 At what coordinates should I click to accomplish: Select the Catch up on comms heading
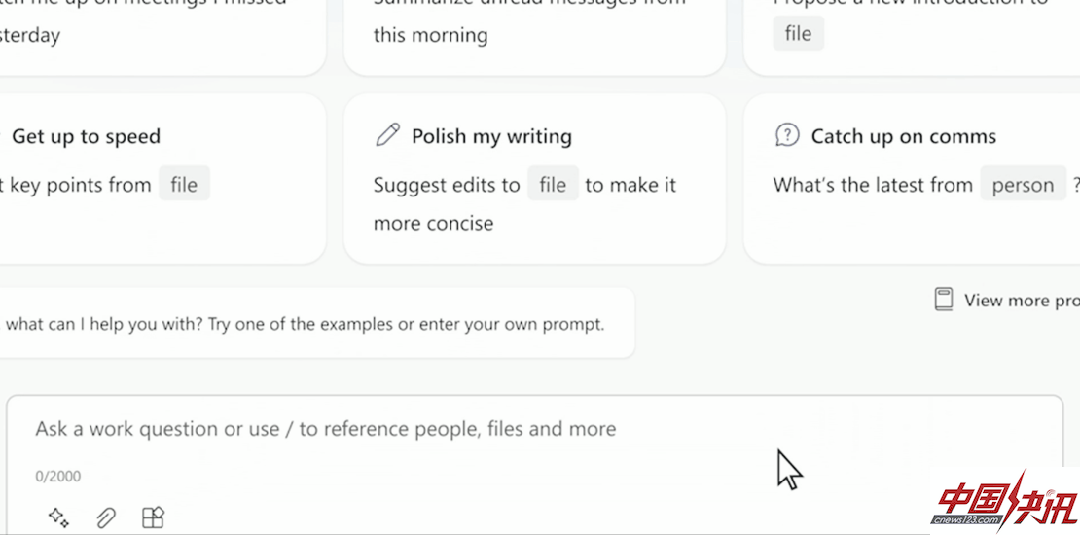(903, 136)
